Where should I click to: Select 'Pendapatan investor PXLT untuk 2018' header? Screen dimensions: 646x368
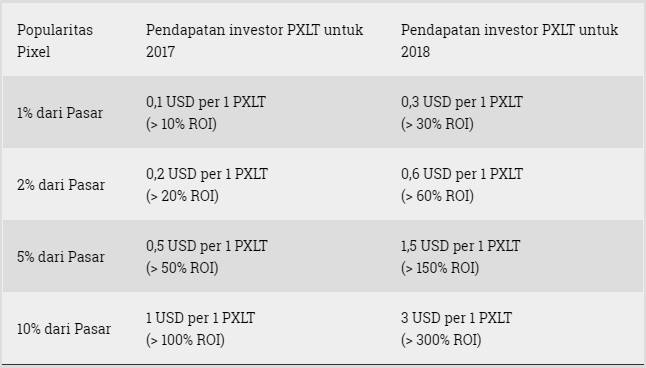tap(509, 40)
